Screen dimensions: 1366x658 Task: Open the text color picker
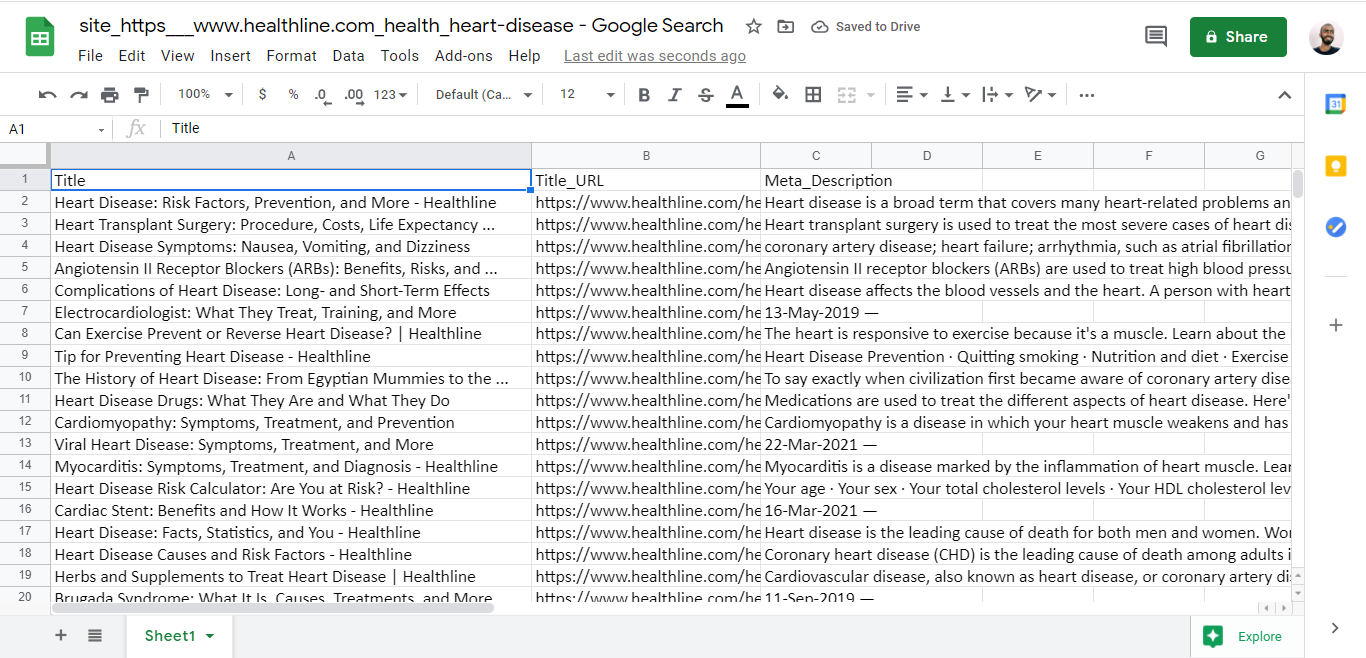point(737,95)
